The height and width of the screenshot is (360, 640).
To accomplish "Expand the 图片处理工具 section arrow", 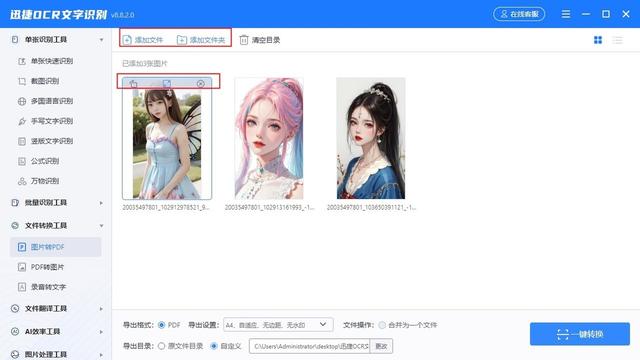I will [101, 355].
